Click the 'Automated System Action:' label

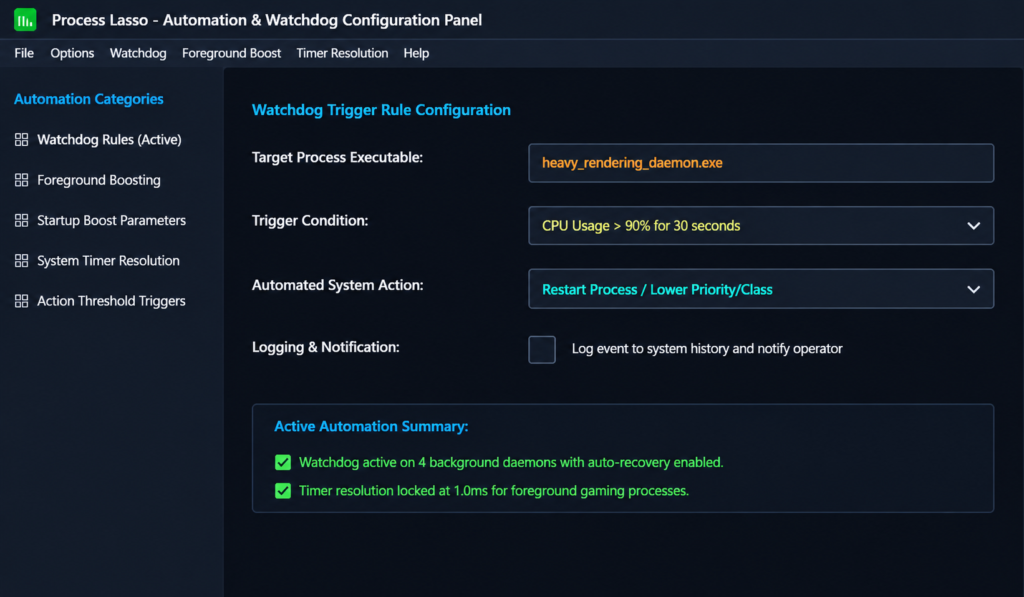tap(338, 285)
